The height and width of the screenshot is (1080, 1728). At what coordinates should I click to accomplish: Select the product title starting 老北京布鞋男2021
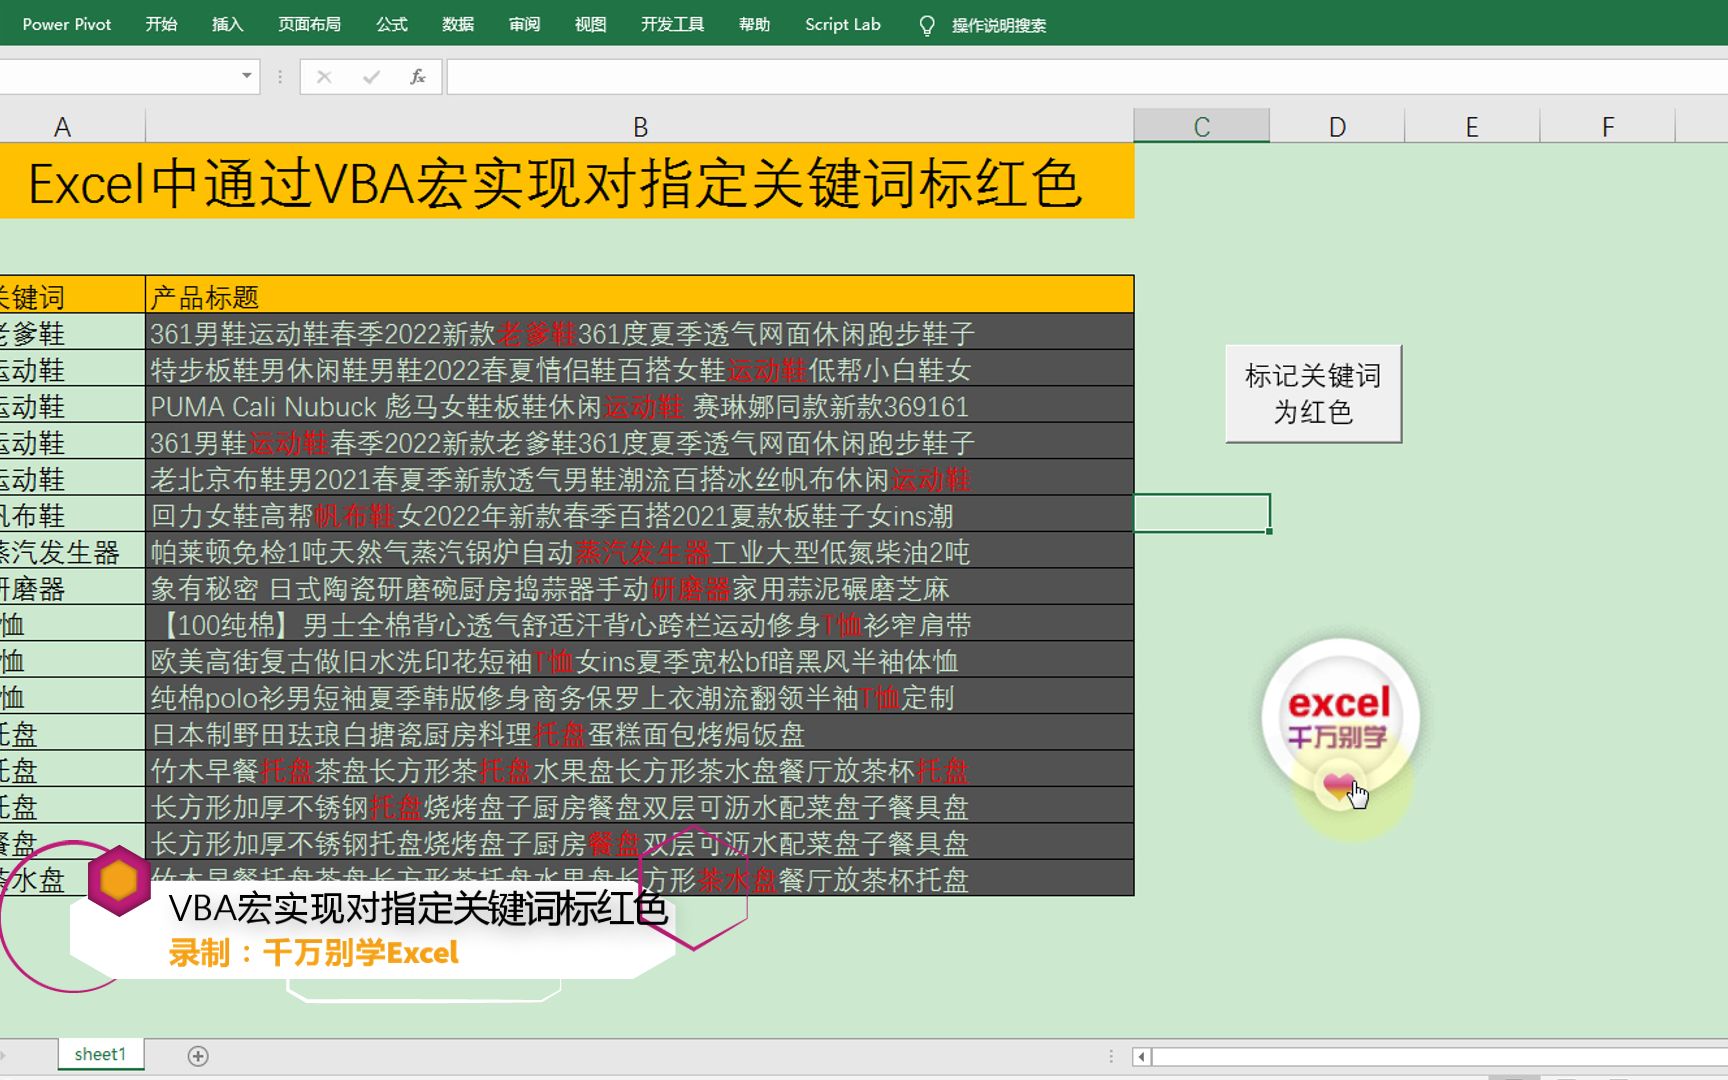point(640,479)
